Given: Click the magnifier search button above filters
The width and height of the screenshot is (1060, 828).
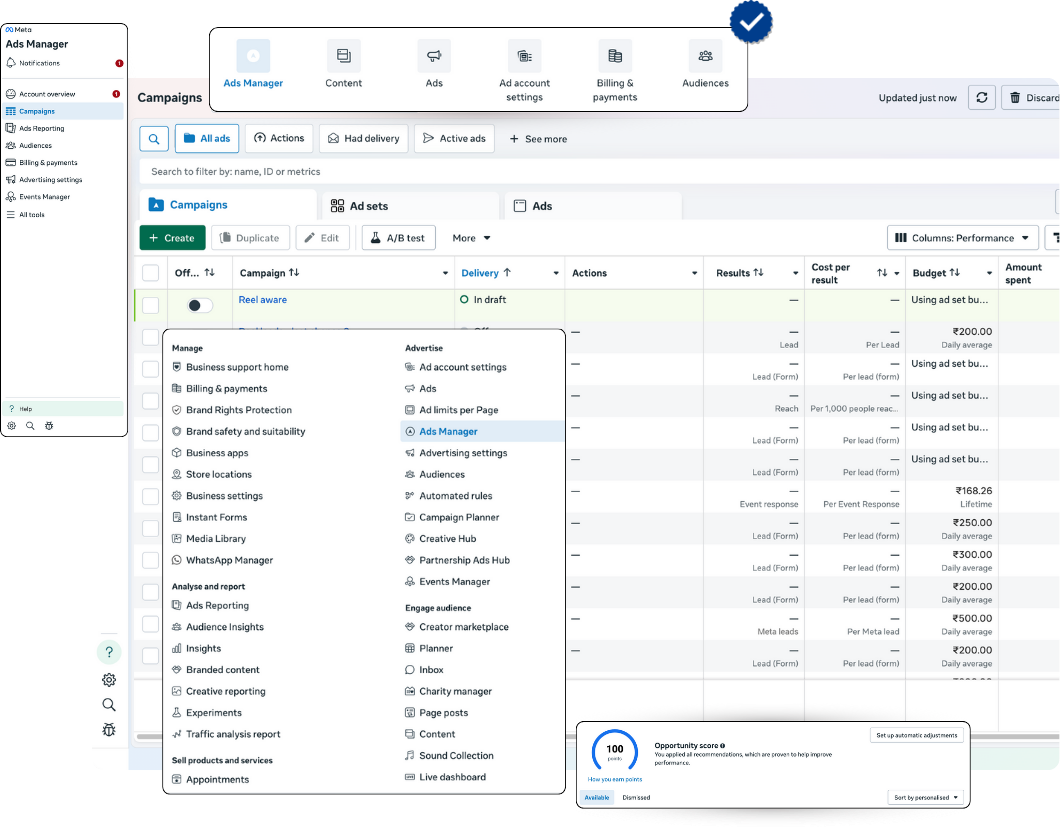Looking at the screenshot, I should [154, 139].
